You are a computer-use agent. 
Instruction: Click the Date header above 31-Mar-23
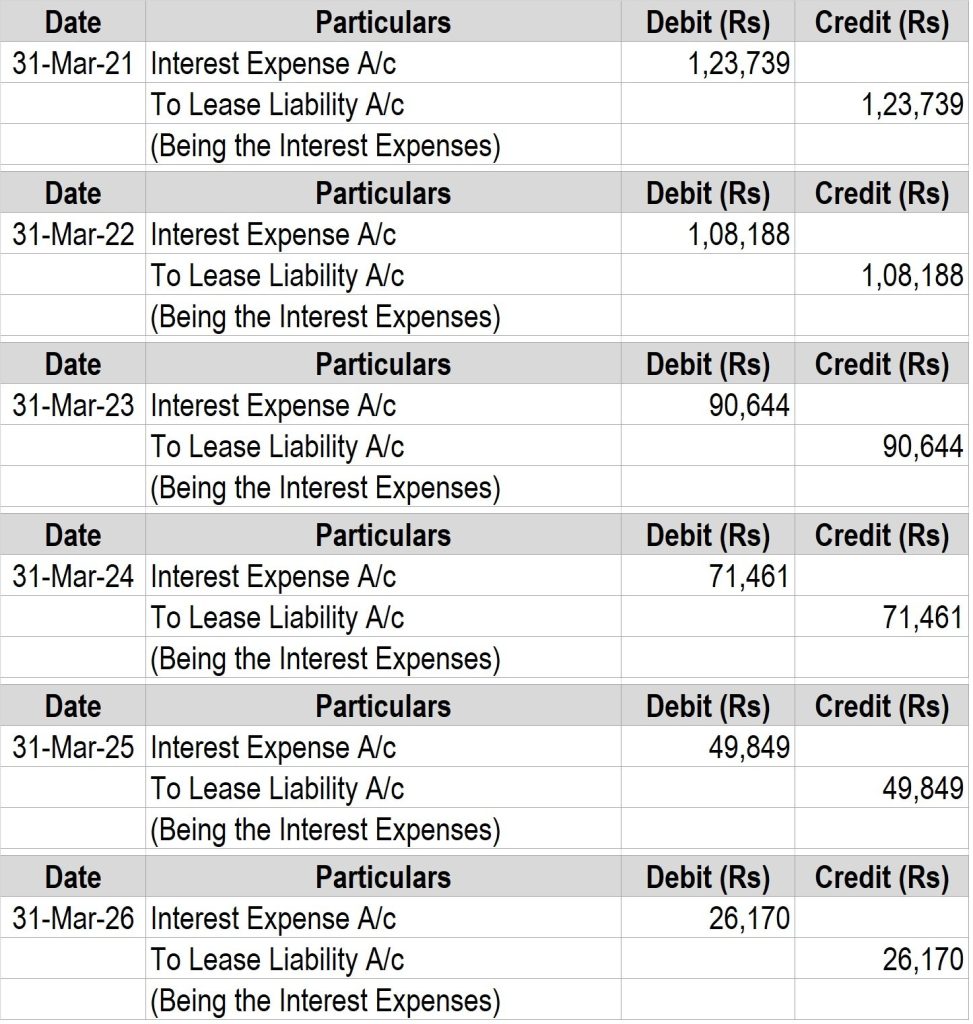click(73, 364)
